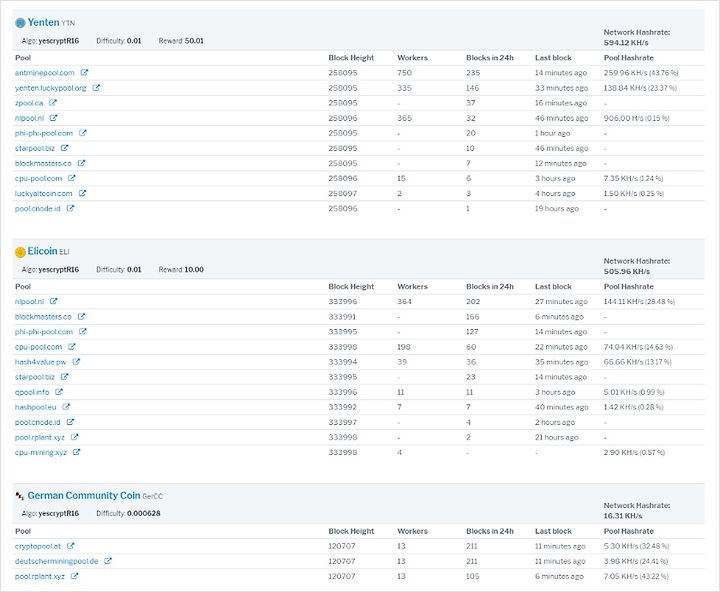Click external link icon for hashpool.eu
Screen dimensions: 720x592
66,407
